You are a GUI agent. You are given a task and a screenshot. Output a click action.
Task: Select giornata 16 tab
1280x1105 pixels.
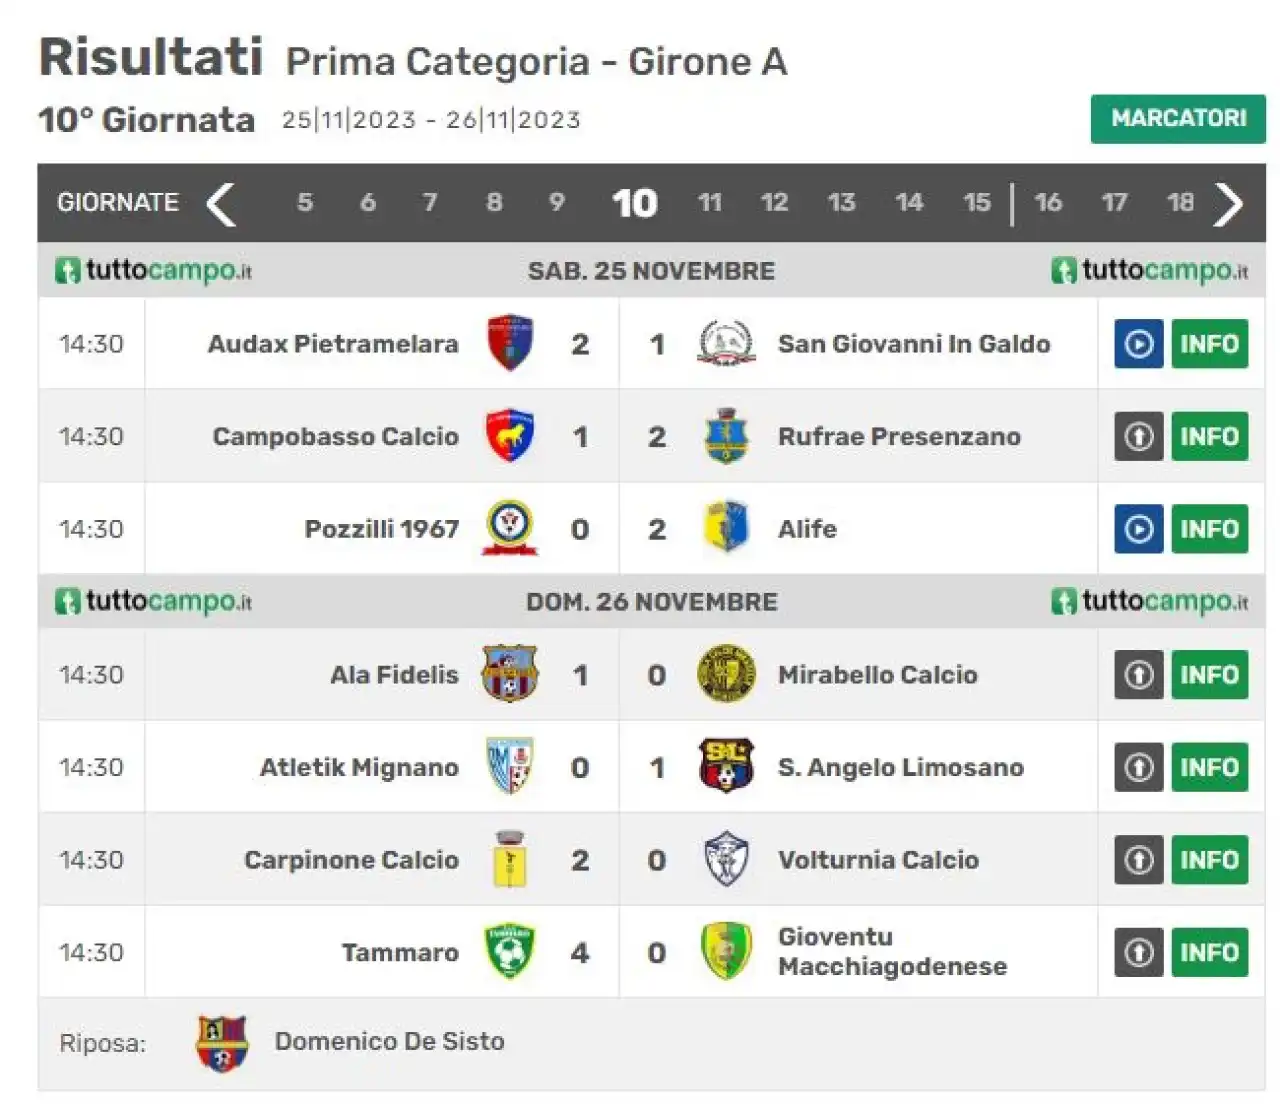[1047, 203]
